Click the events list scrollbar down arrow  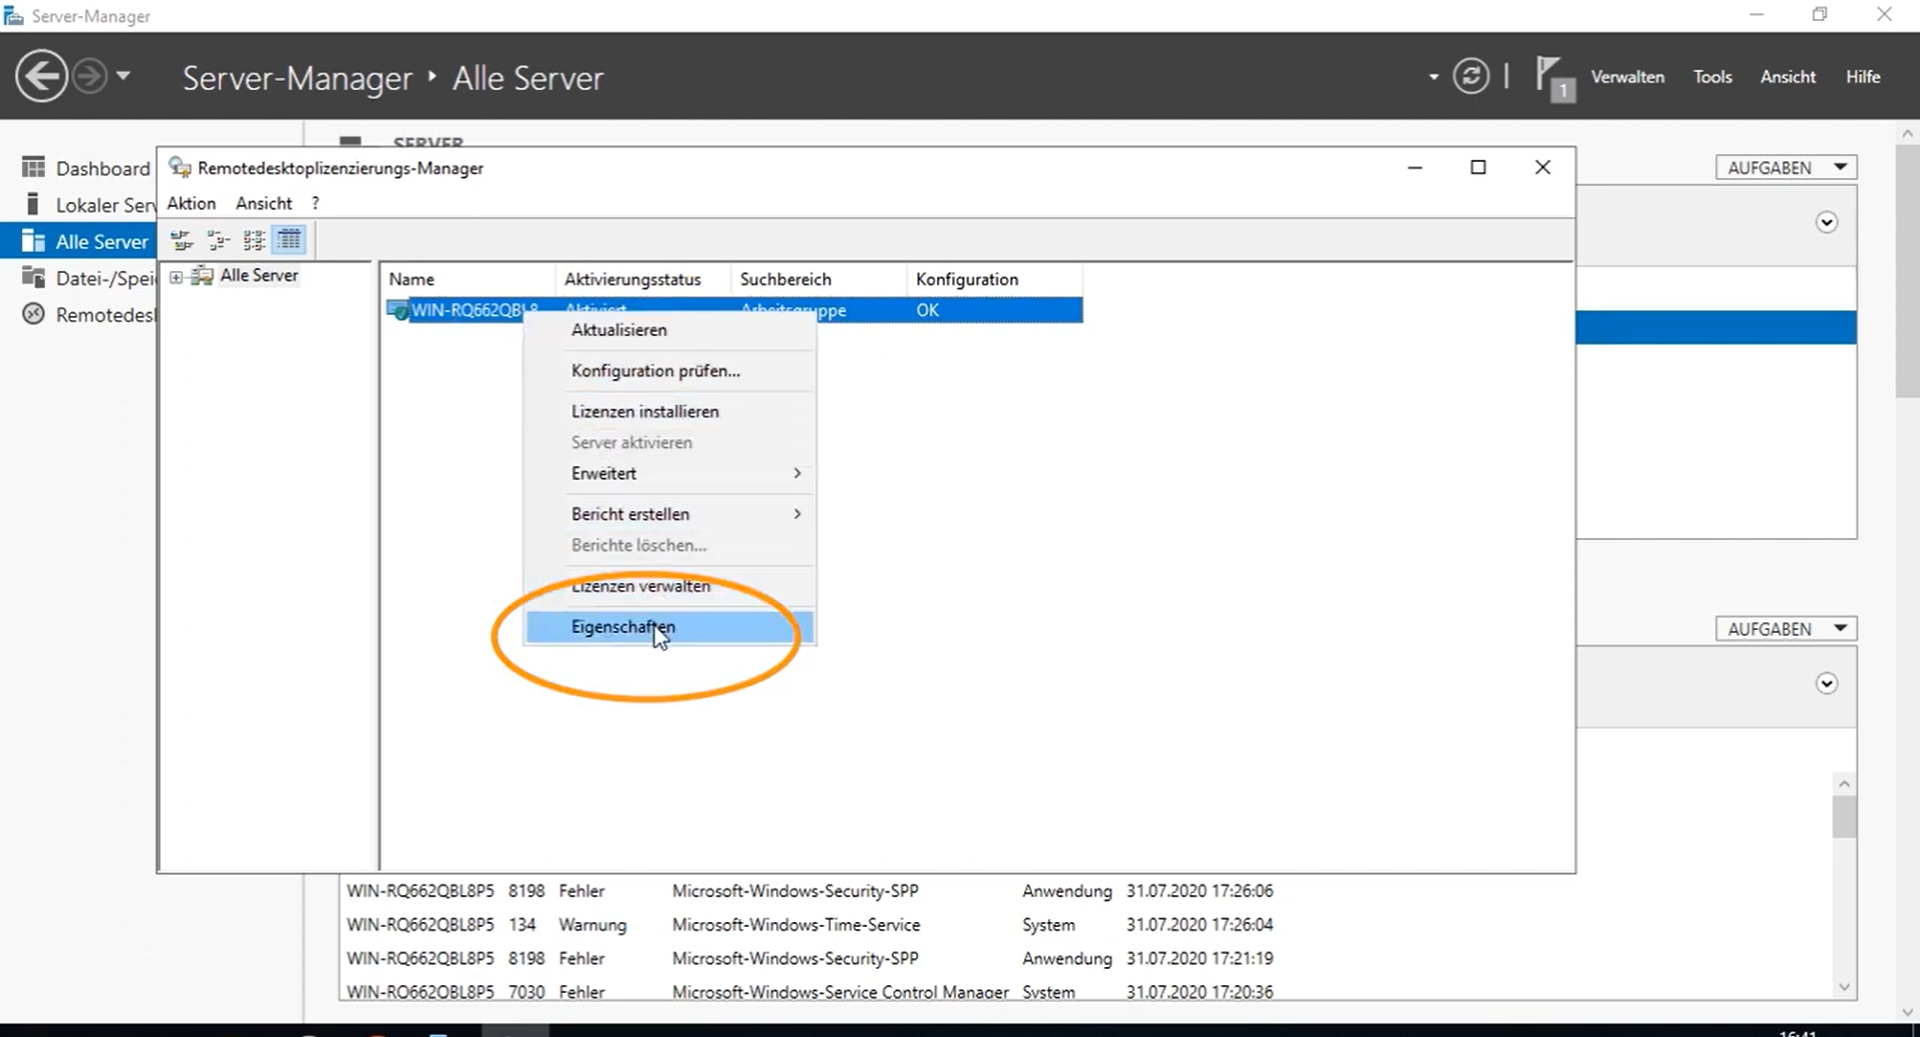1844,987
